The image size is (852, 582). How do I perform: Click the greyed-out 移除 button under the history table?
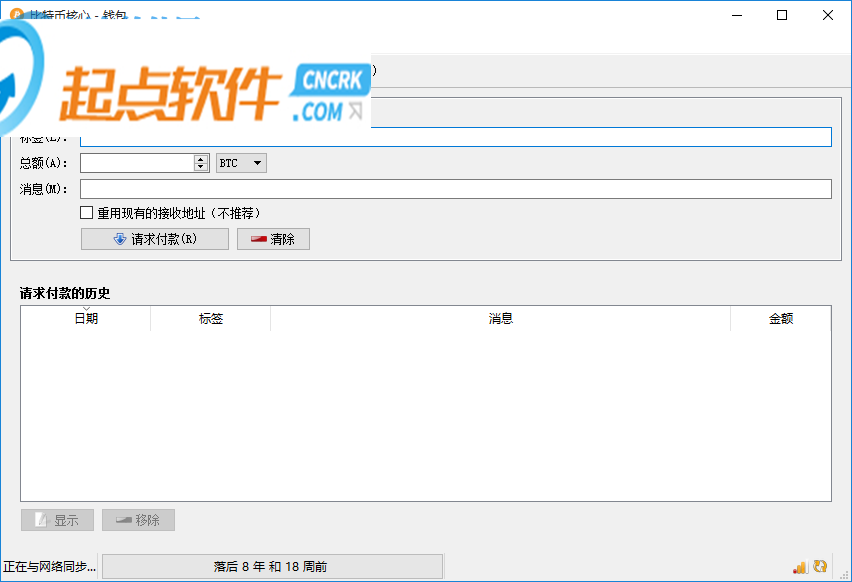pos(139,520)
